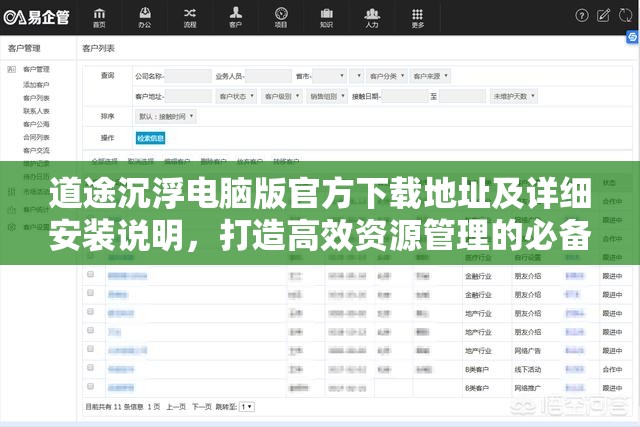This screenshot has height=427, width=640.
Task: Open the 跳转至 page number dropdown
Action: pyautogui.click(x=247, y=407)
